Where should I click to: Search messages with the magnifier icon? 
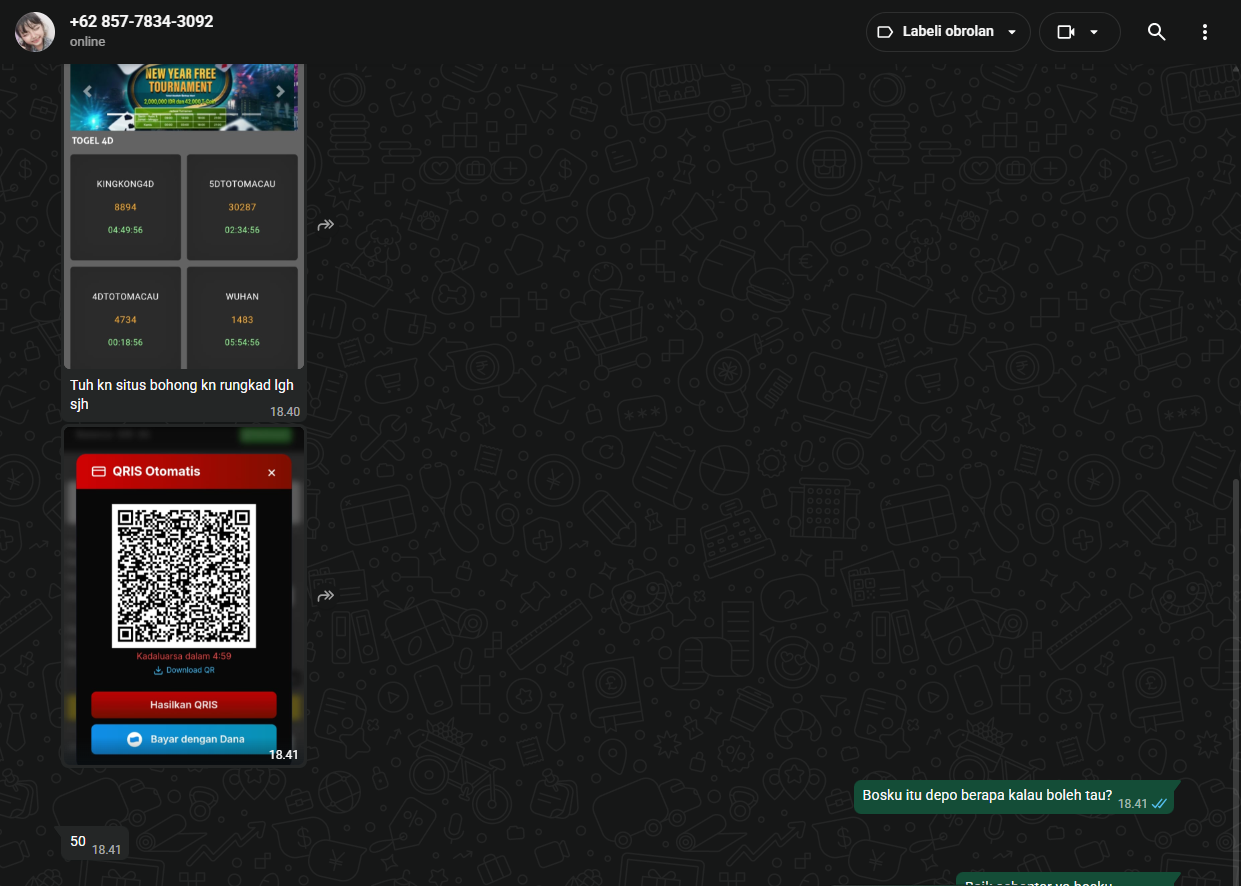click(x=1156, y=32)
